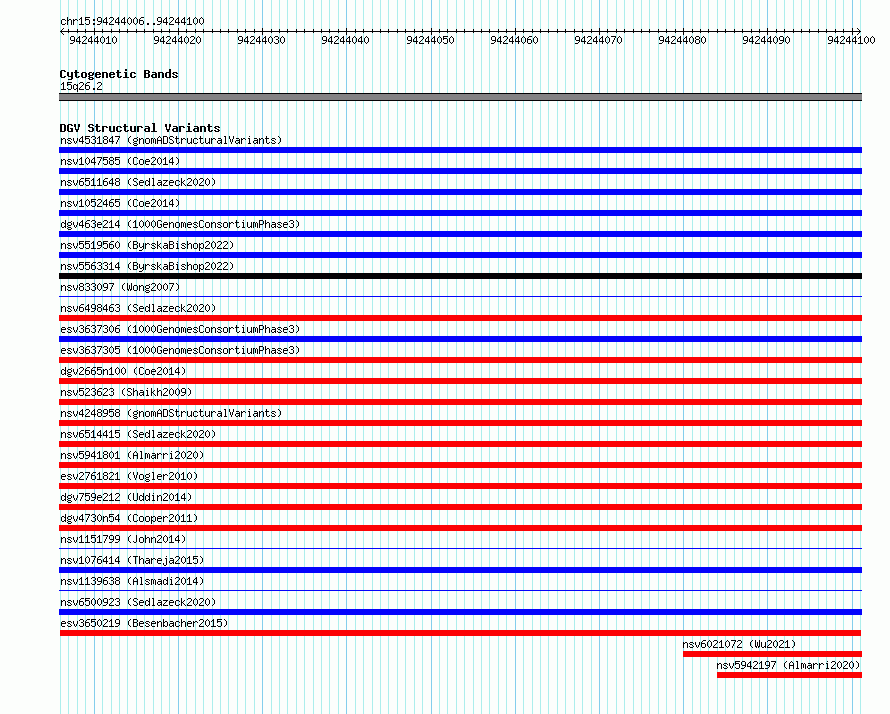Click ruler position 94244080
890x714 pixels.
tap(682, 40)
